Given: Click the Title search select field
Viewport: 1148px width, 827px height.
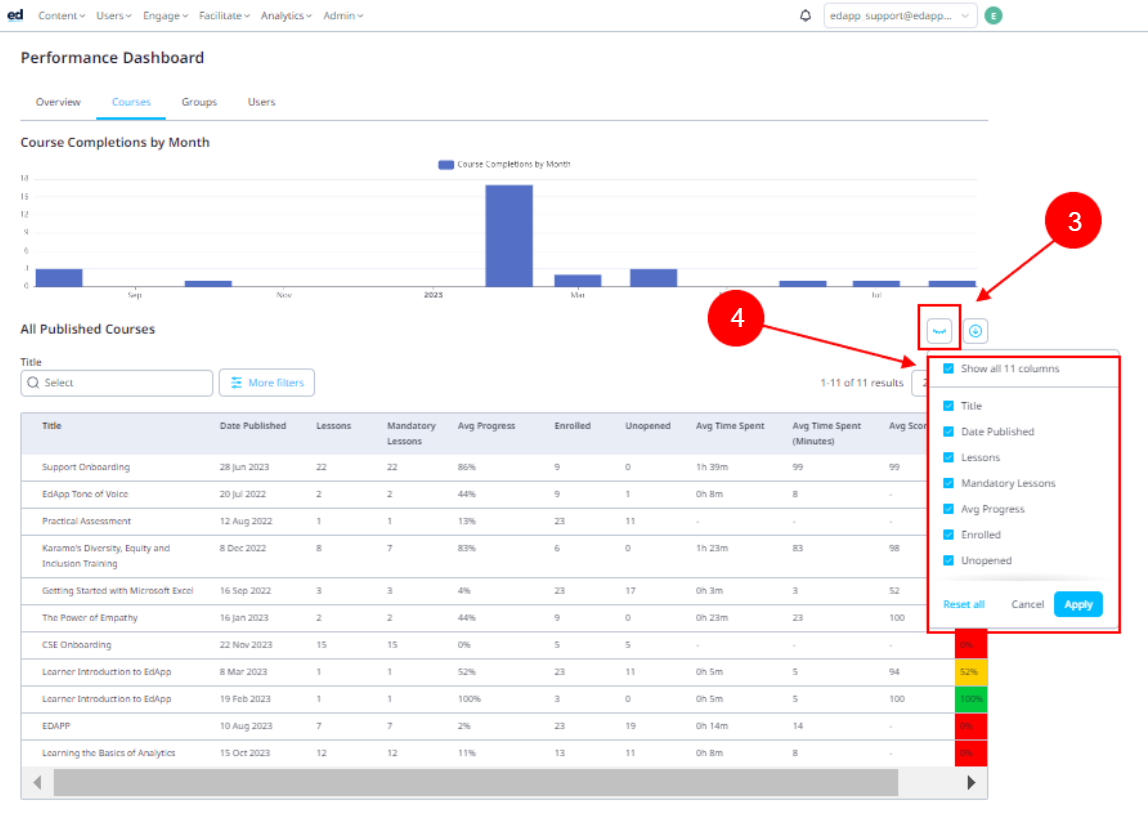Looking at the screenshot, I should (x=117, y=383).
